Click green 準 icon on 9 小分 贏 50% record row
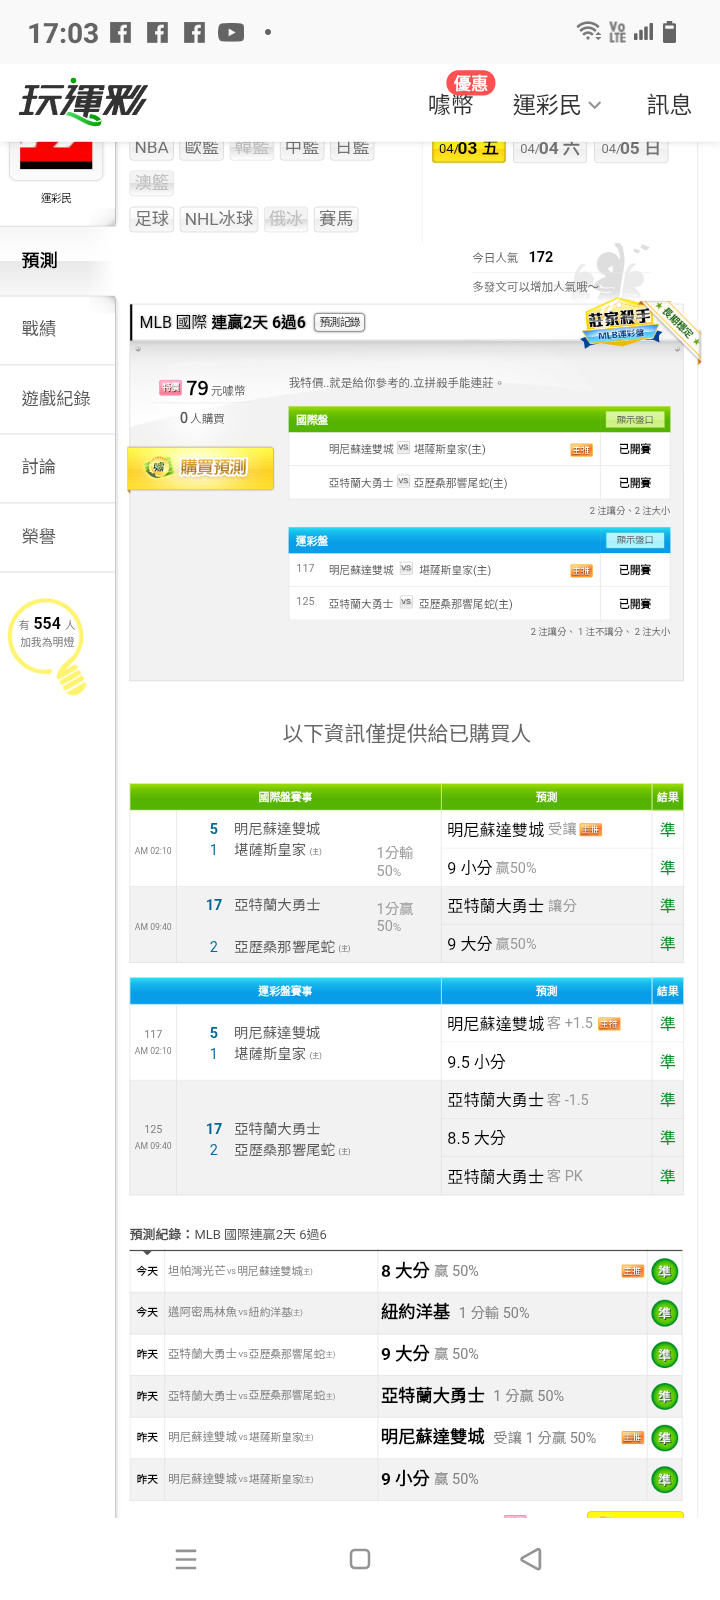720x1600 pixels. [x=664, y=1479]
